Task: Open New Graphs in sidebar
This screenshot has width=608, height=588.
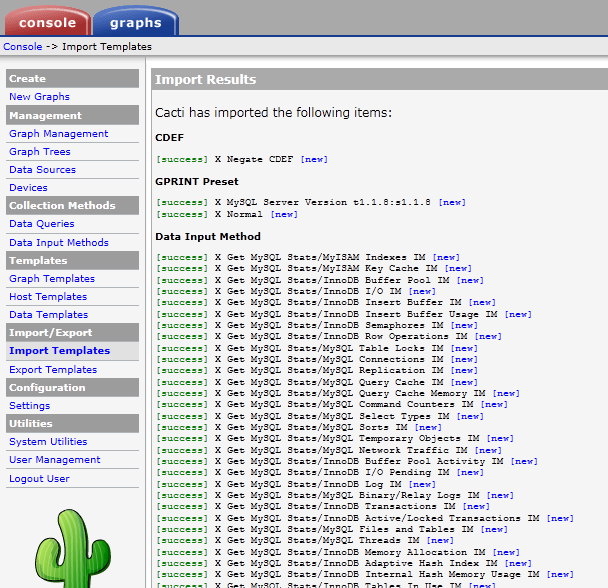Action: pos(40,97)
